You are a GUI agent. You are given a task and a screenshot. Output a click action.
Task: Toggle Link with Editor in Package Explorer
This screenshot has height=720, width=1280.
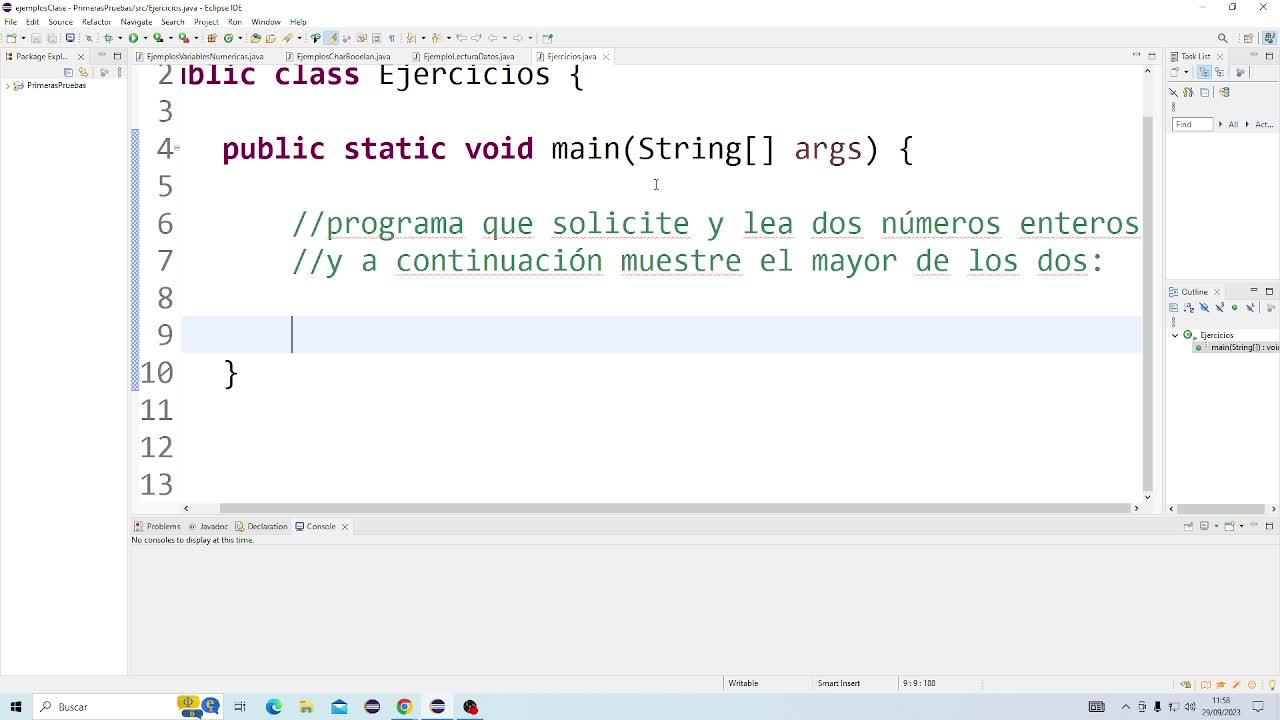pos(84,72)
